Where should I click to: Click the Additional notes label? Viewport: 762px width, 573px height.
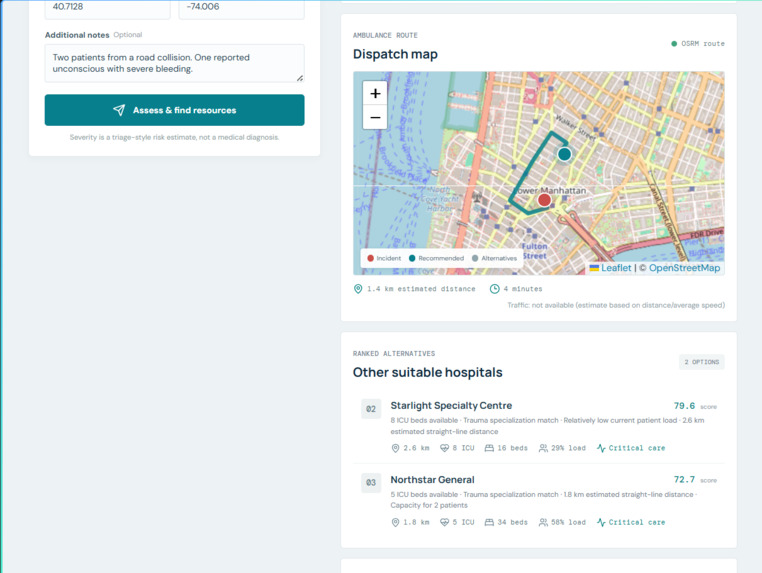point(77,35)
